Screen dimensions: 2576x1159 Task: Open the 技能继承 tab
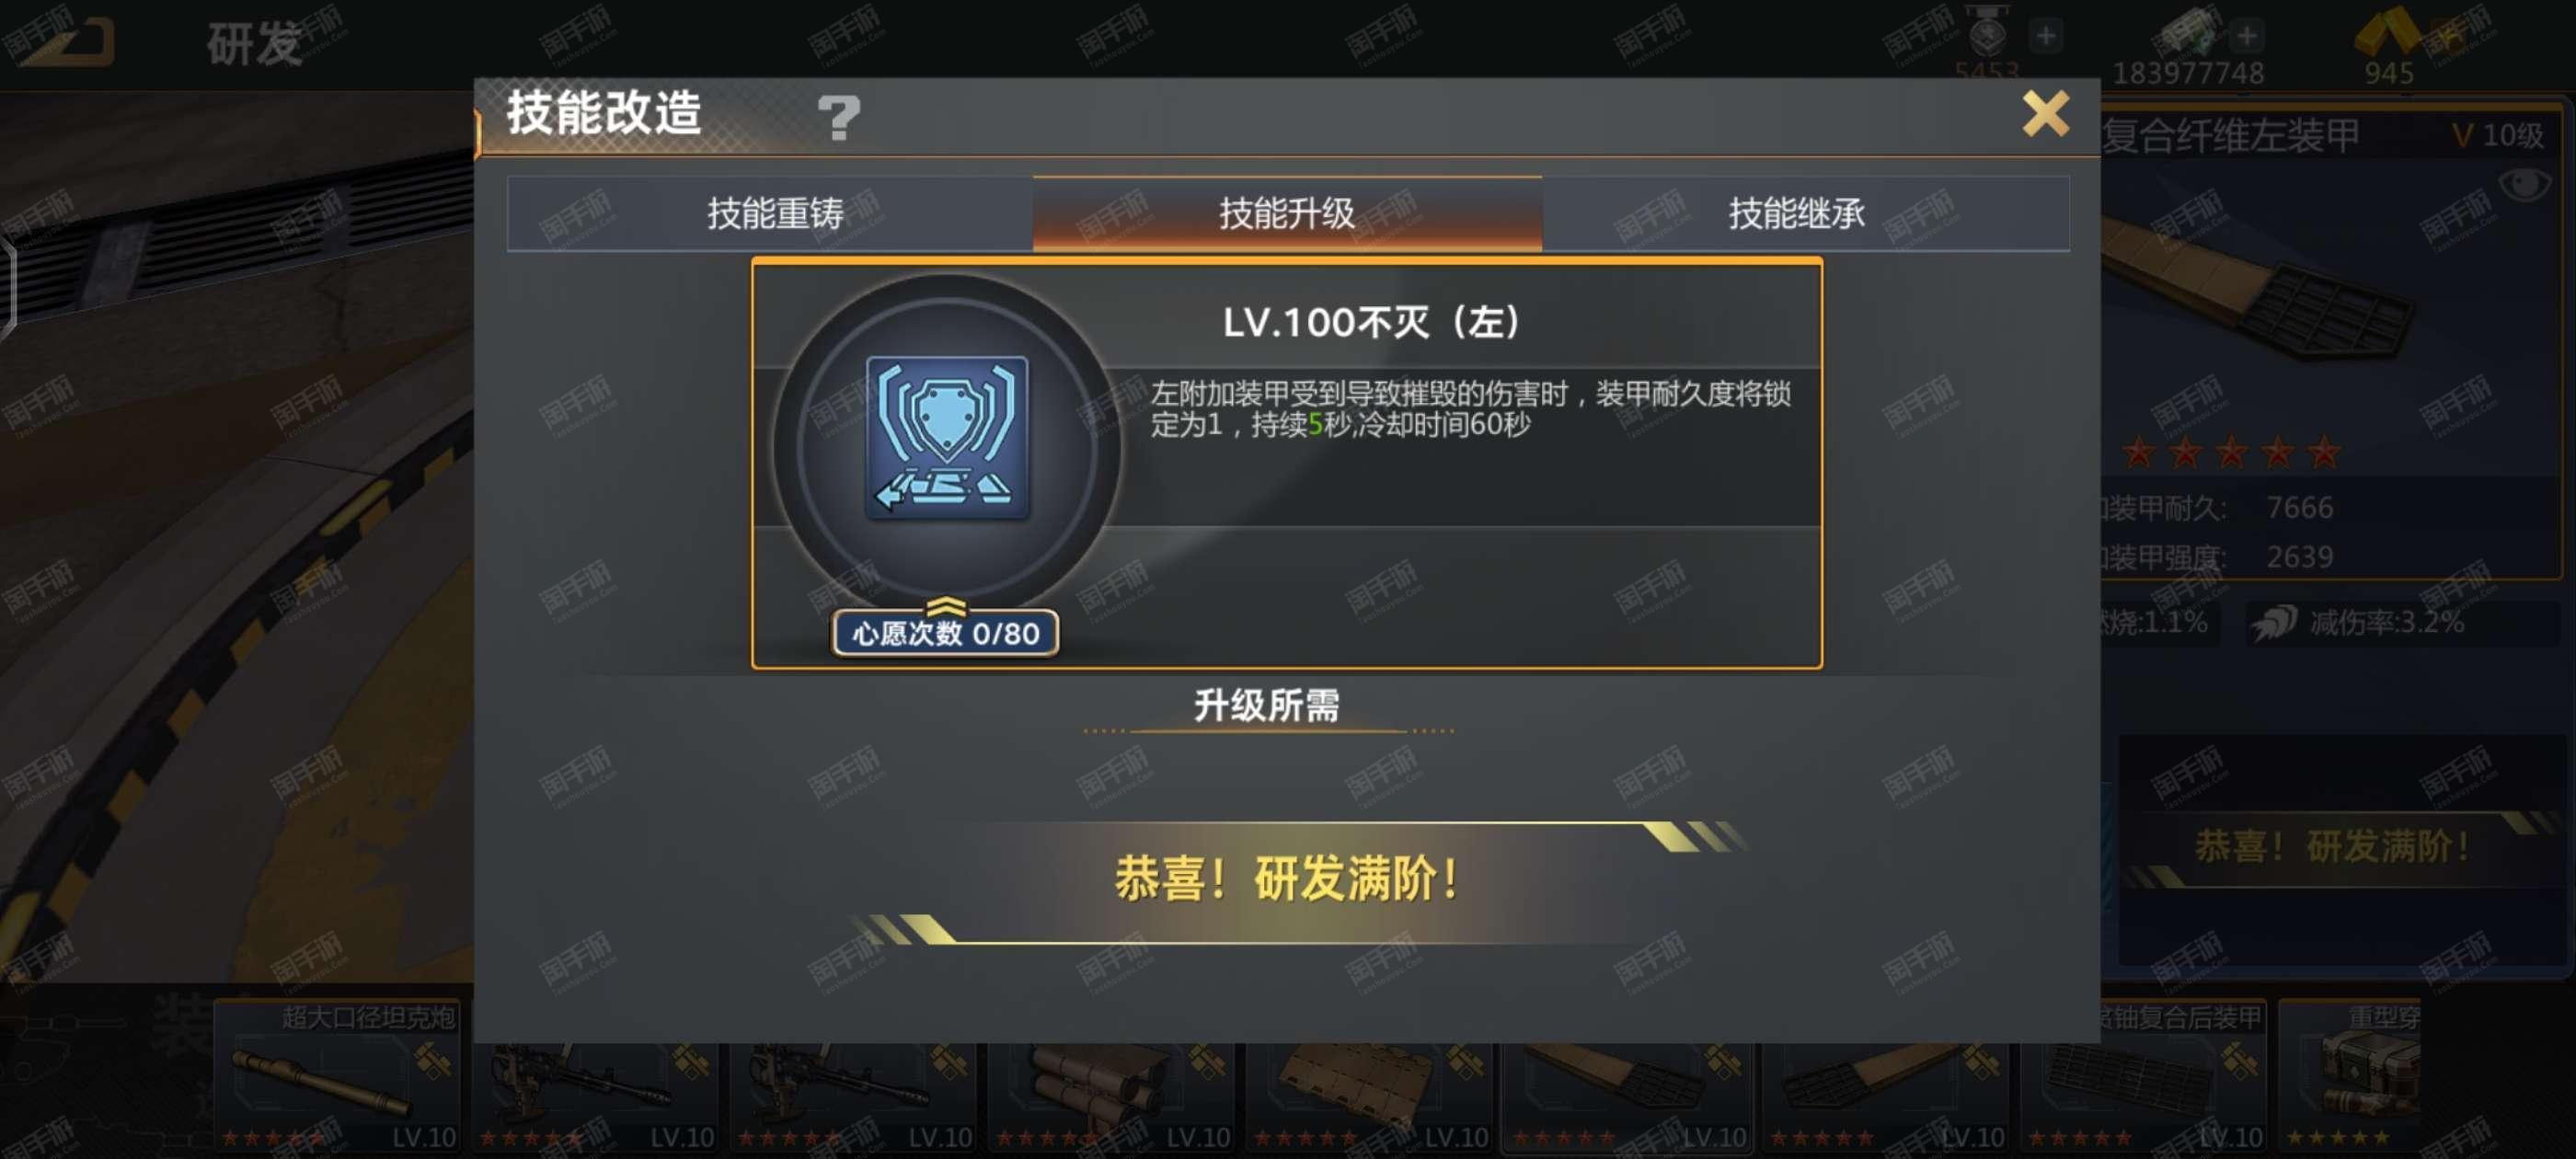pos(1797,213)
